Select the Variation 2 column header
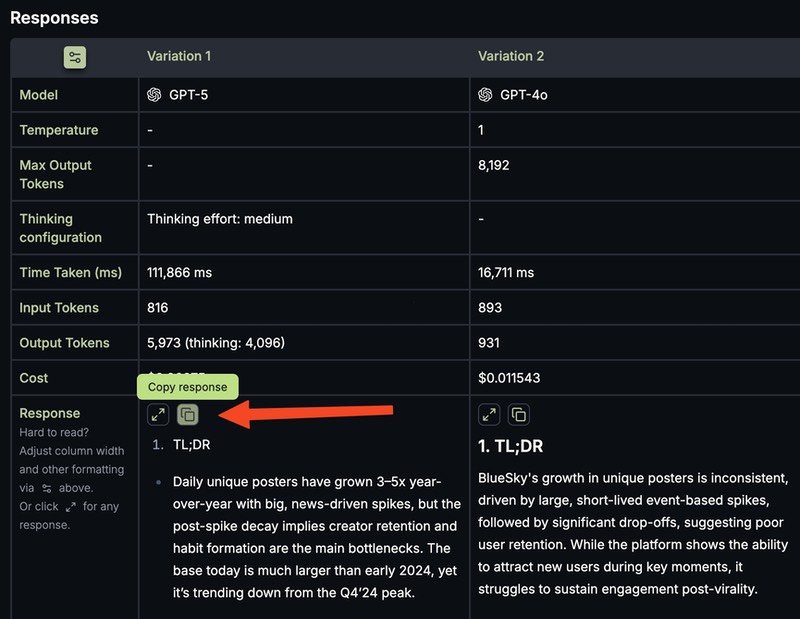Viewport: 800px width, 619px height. (511, 56)
